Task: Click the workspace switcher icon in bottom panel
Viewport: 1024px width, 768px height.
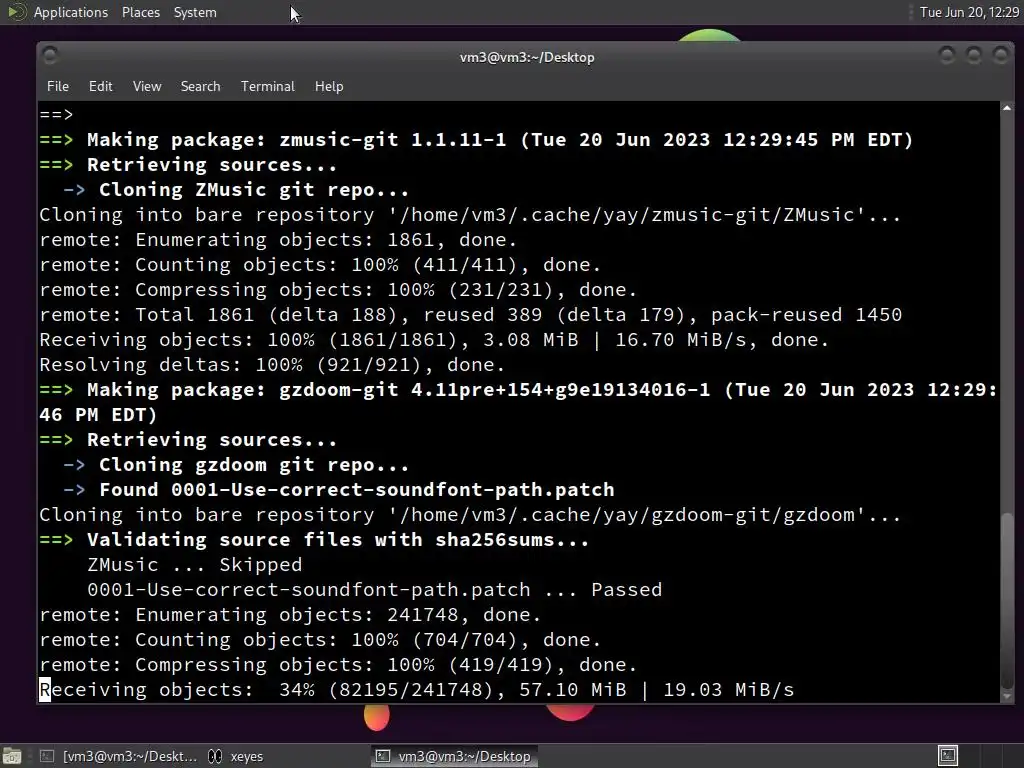Action: (948, 756)
